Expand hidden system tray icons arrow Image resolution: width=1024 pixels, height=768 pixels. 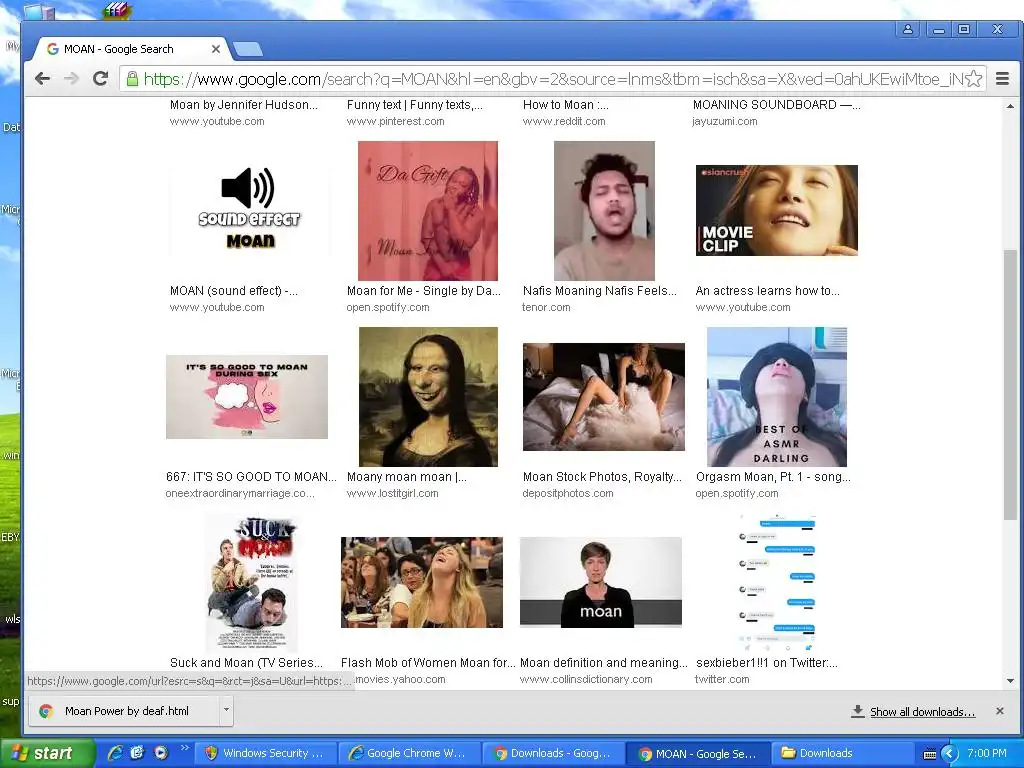pos(949,754)
